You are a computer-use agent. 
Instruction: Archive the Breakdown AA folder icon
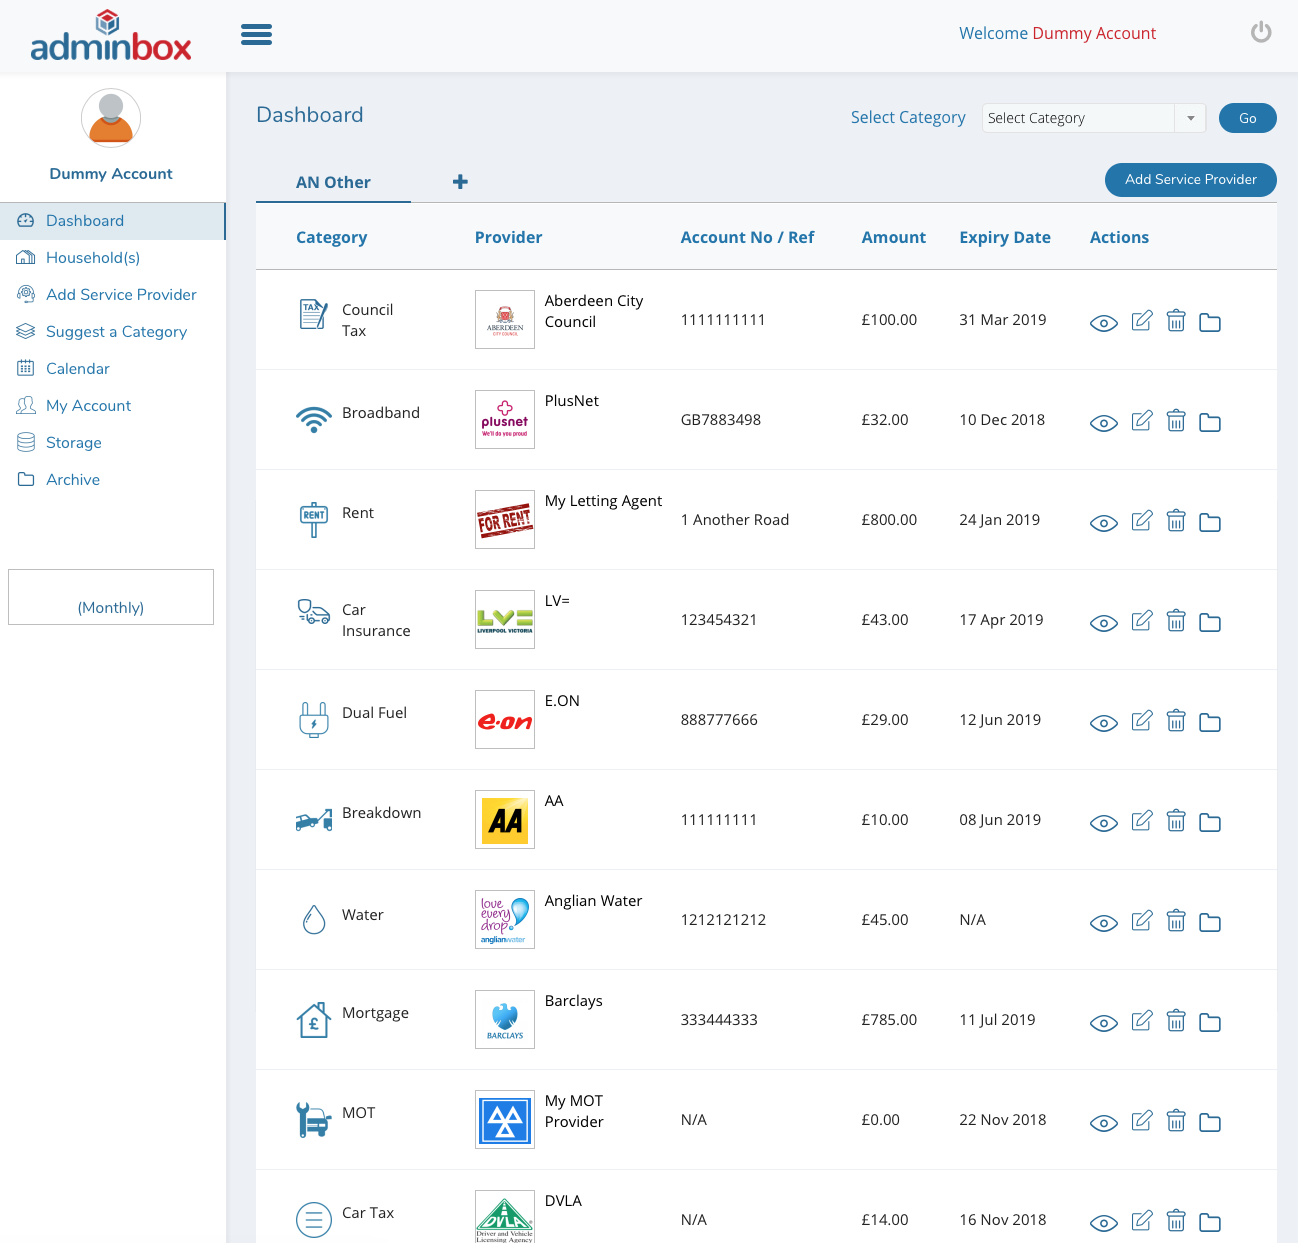pyautogui.click(x=1210, y=822)
